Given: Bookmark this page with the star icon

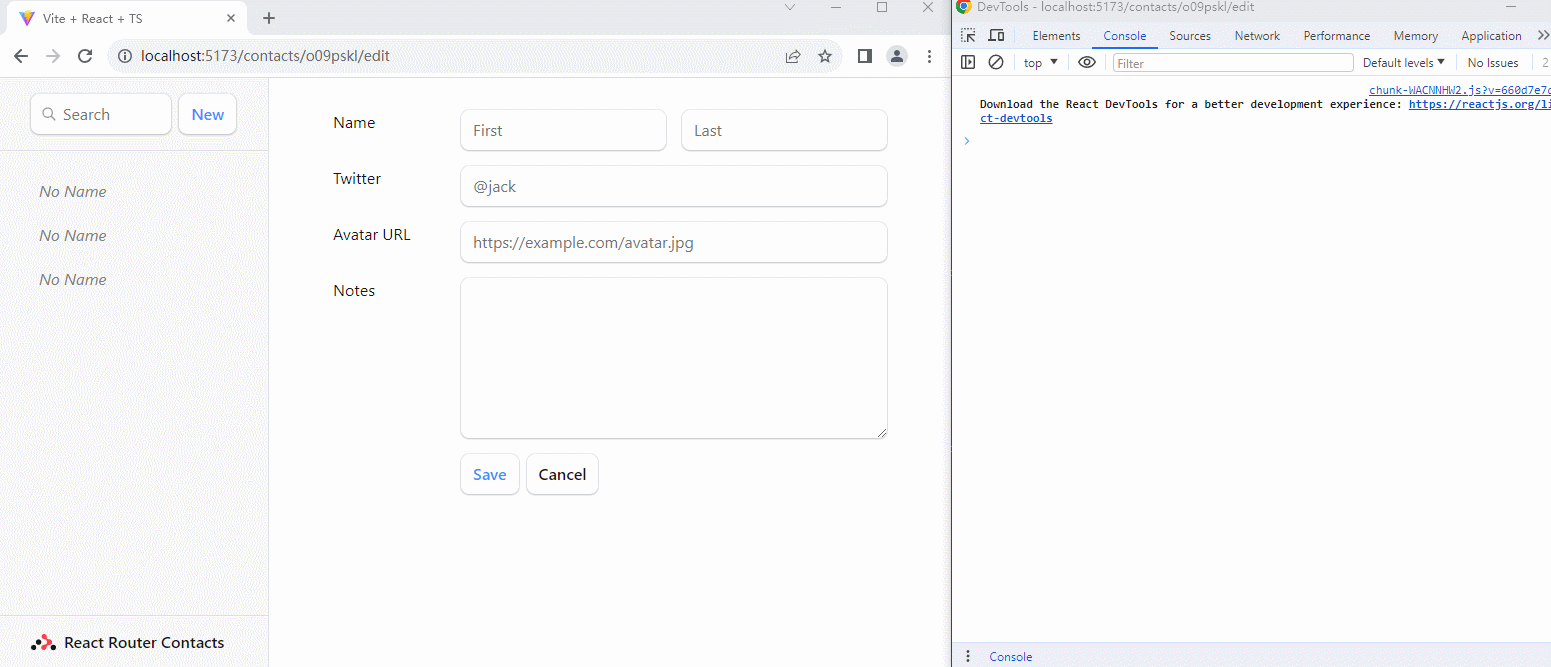Looking at the screenshot, I should [825, 56].
